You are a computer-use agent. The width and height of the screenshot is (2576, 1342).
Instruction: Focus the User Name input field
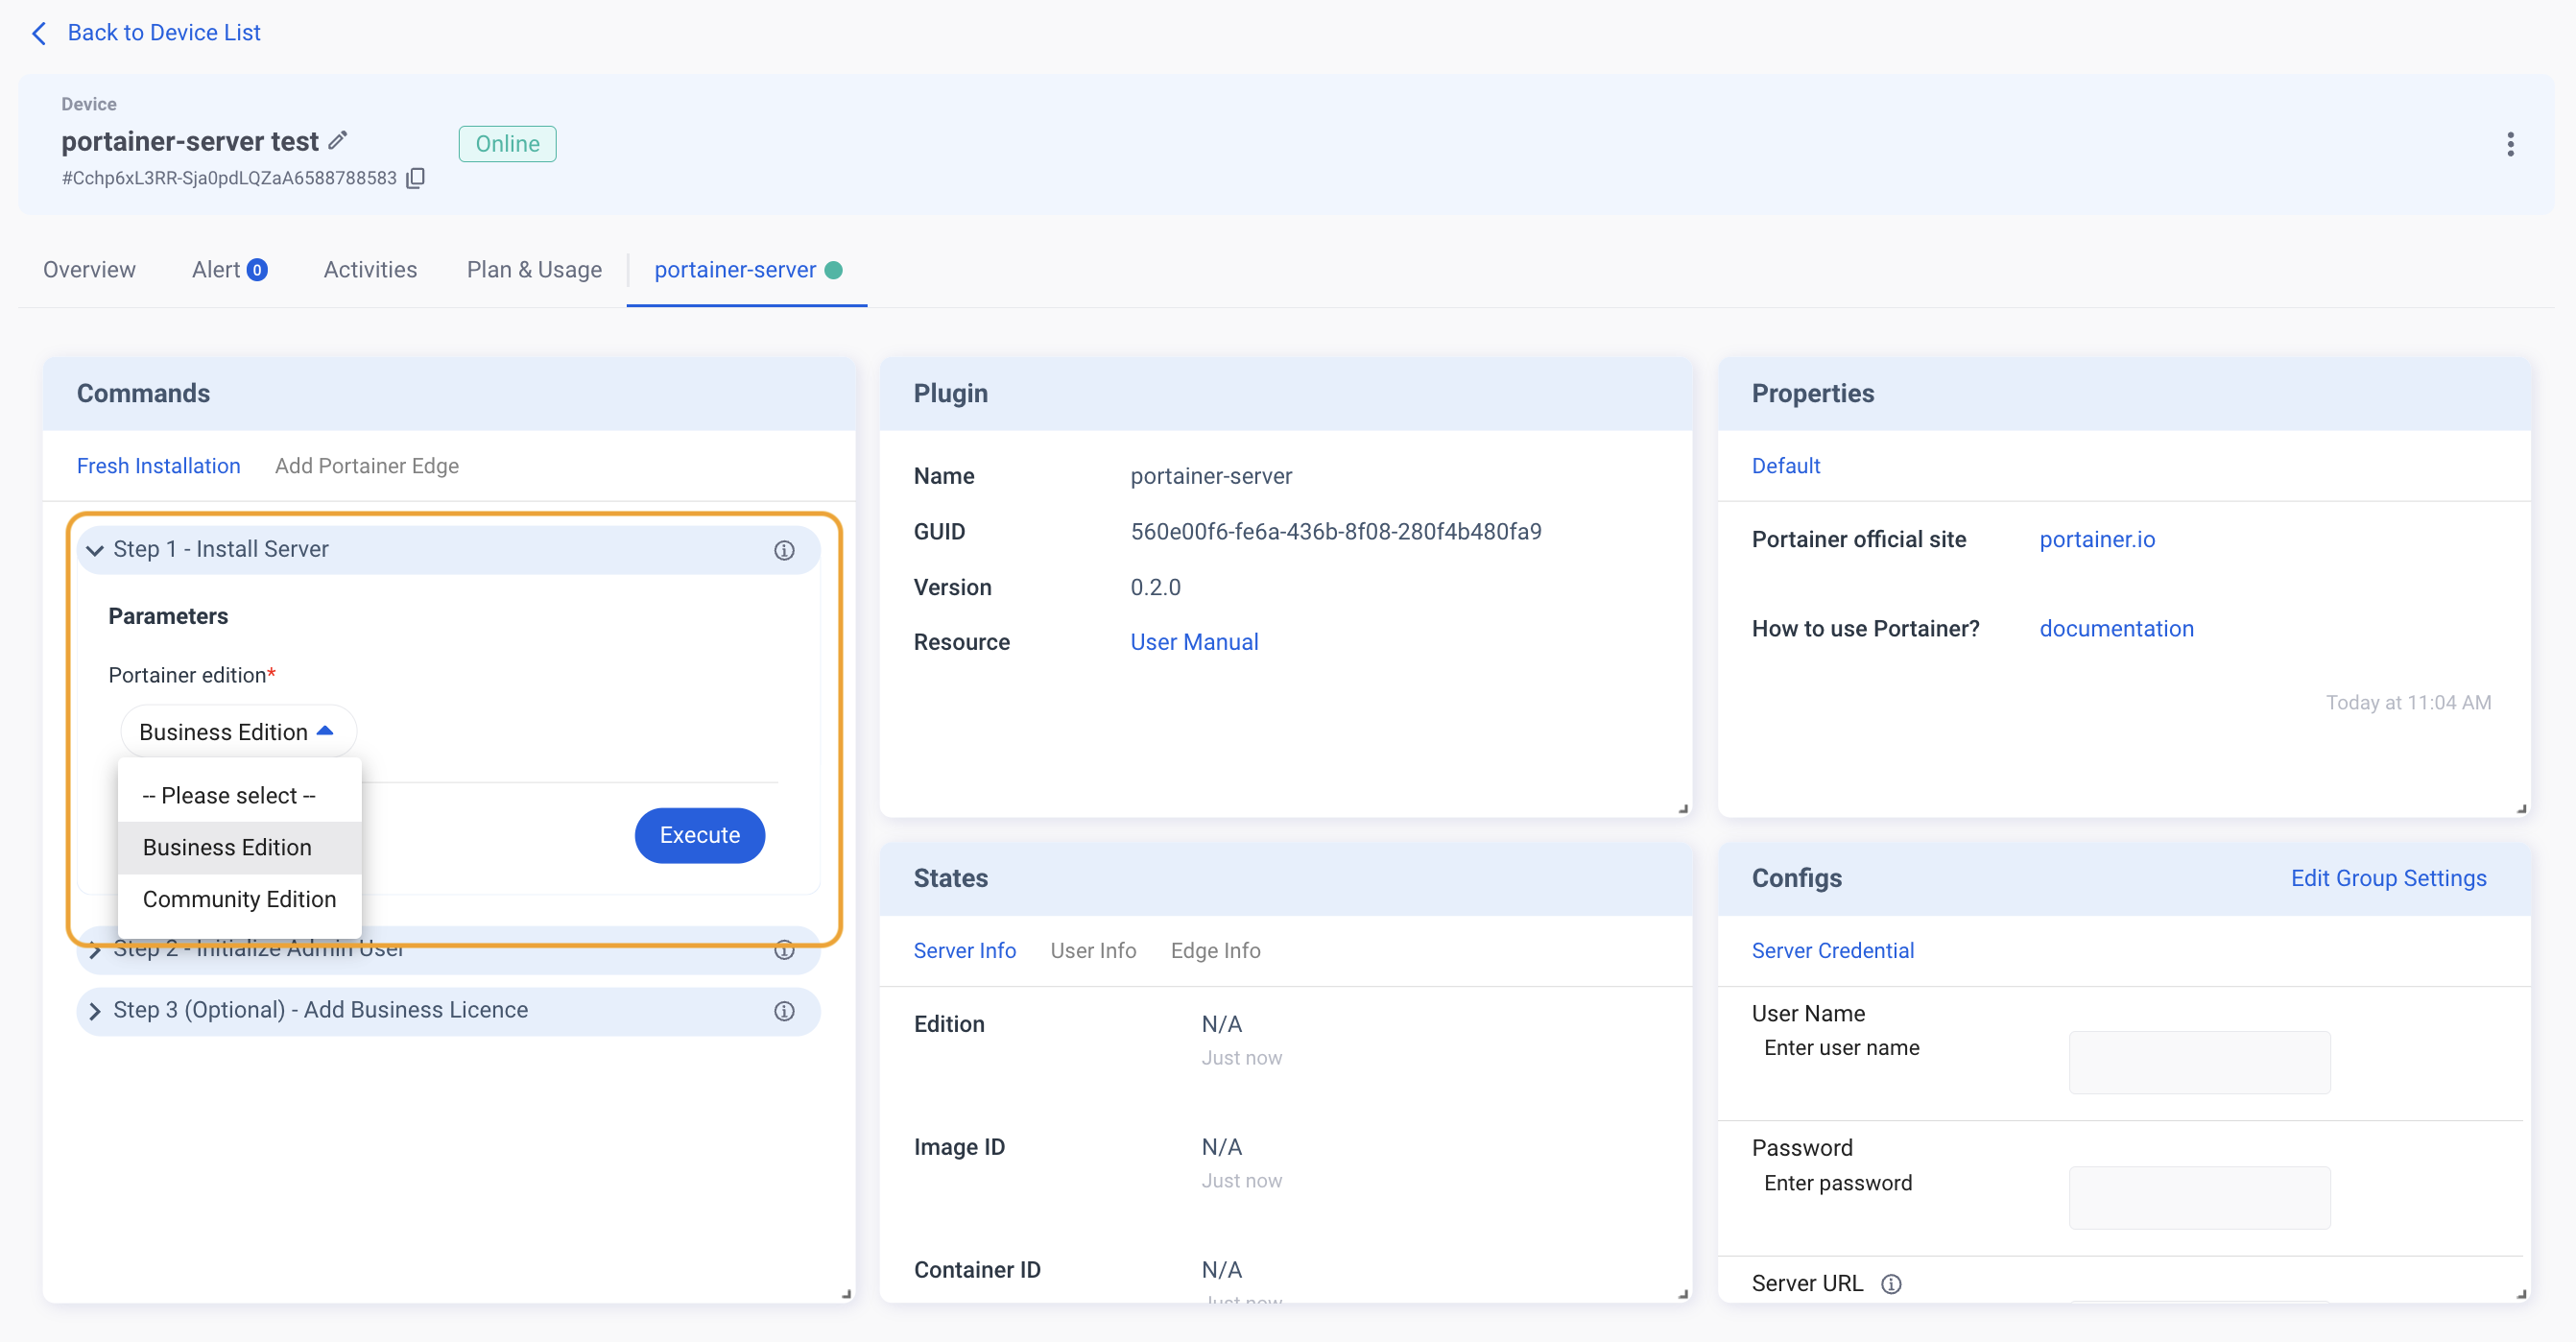coord(2199,1063)
